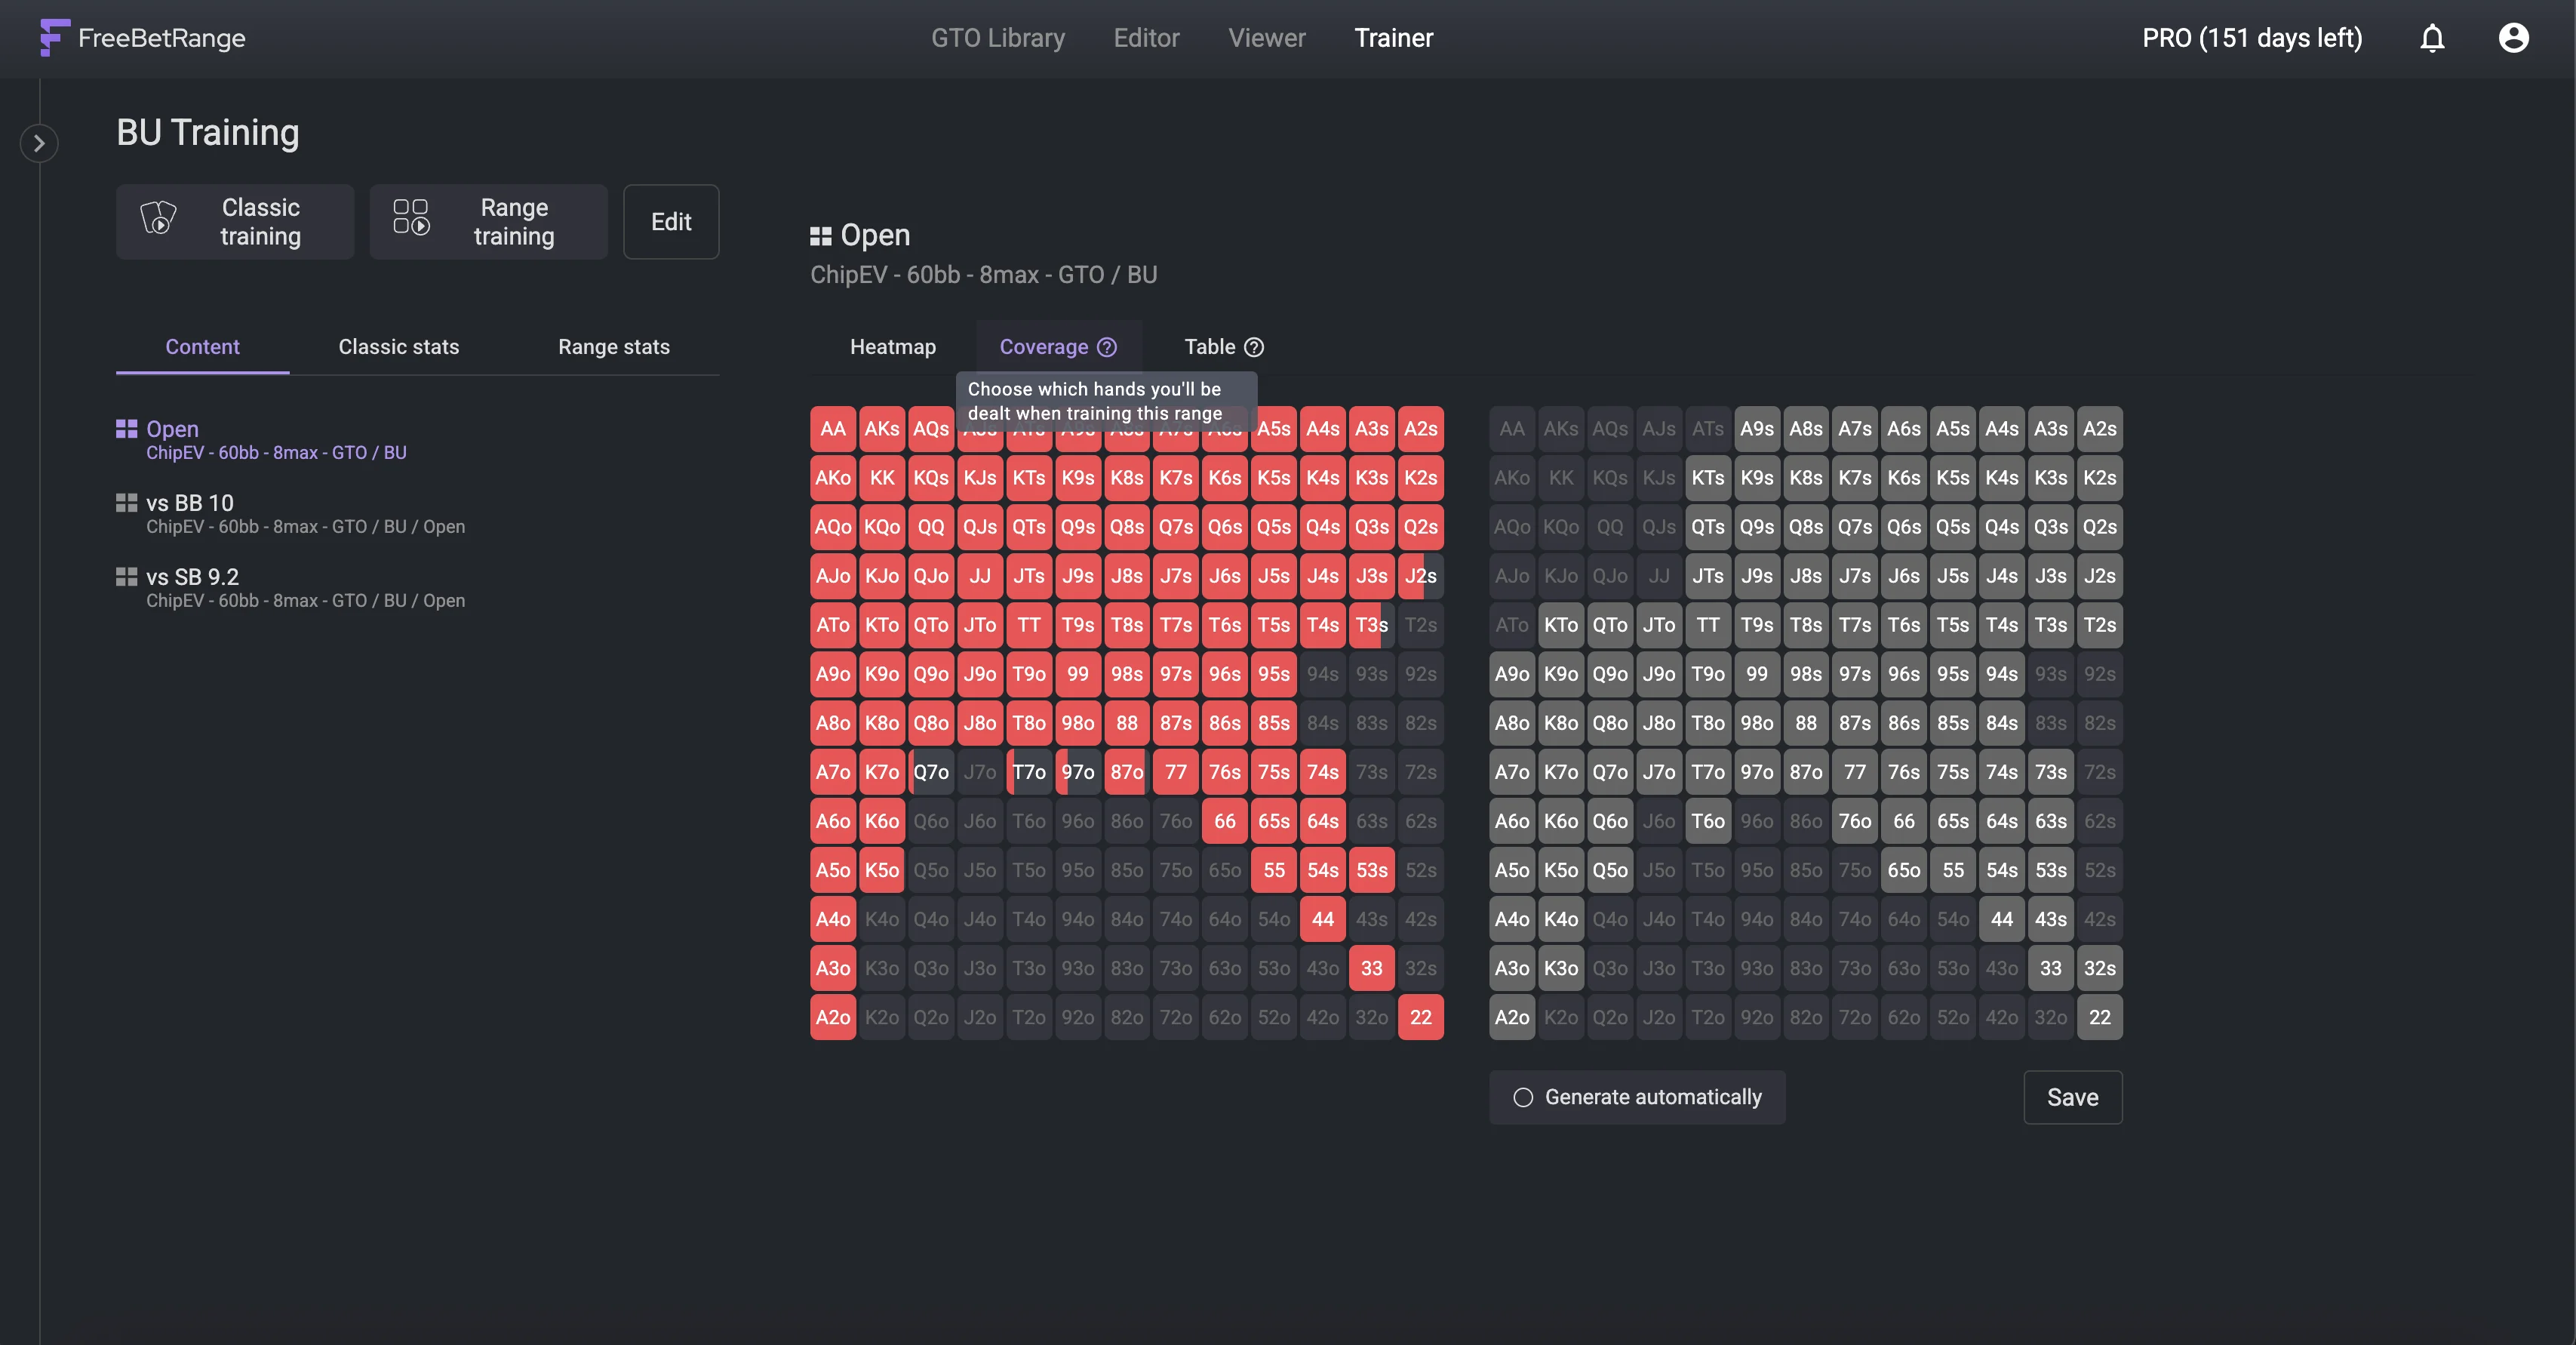Enable Generate automatically radio option
Viewport: 2576px width, 1345px height.
[x=1523, y=1097]
